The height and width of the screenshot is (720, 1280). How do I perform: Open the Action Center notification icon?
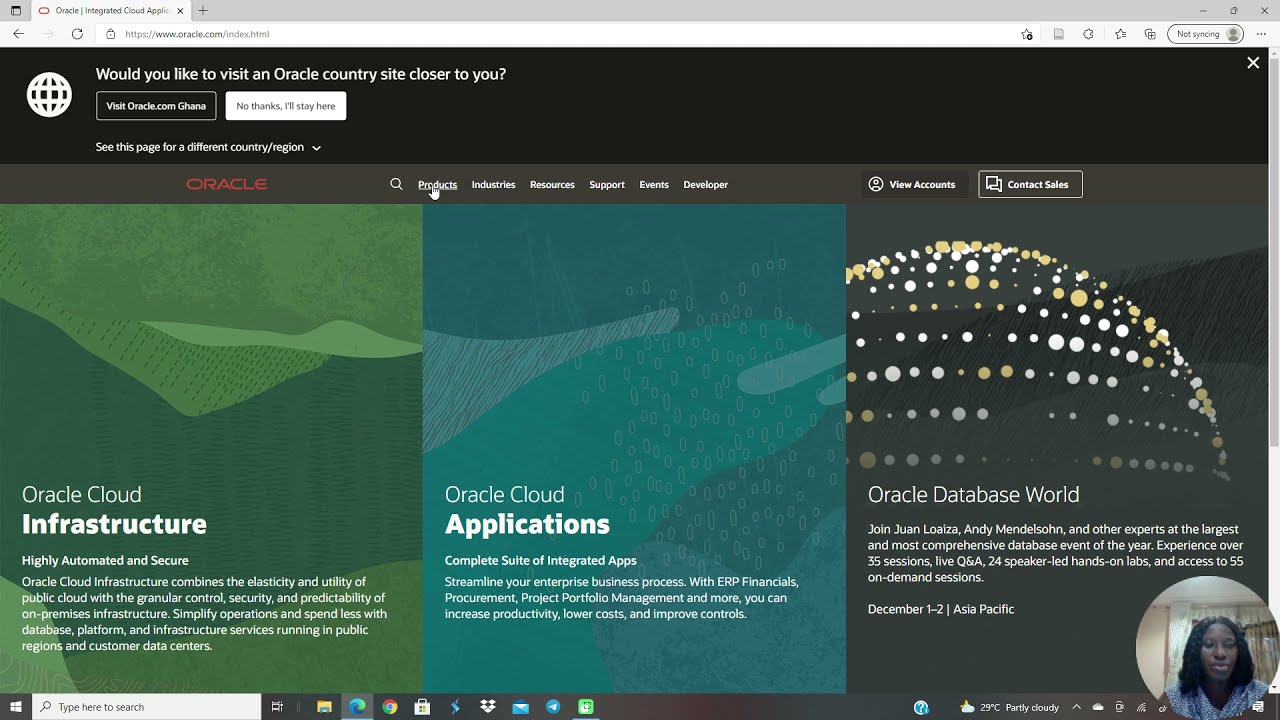[1258, 707]
